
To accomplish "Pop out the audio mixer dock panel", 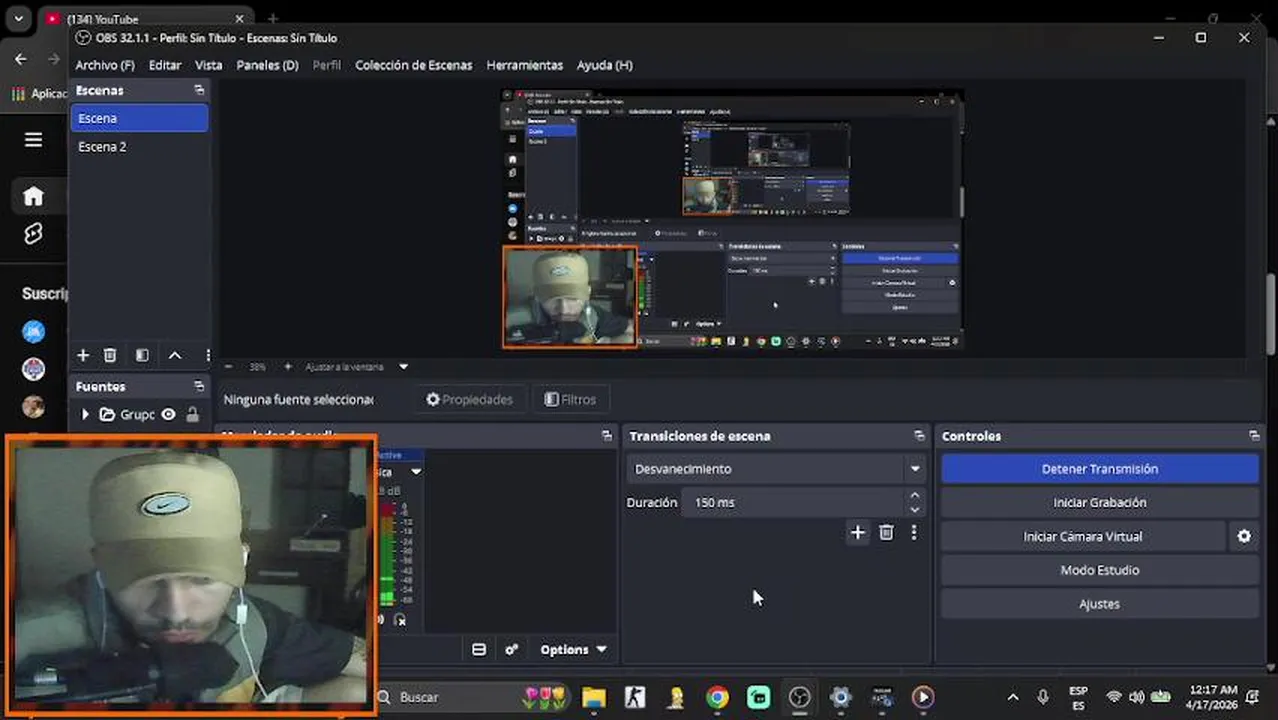I will (x=606, y=436).
